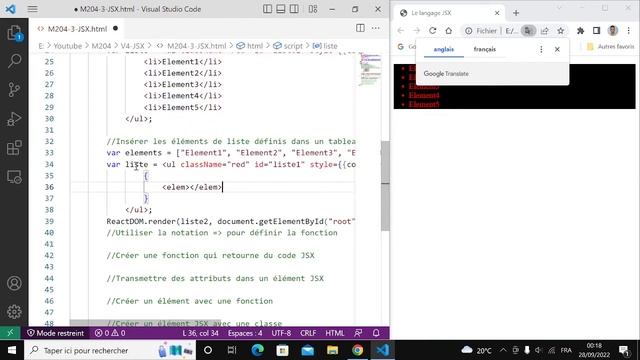Click the script breadcrumb symbol
This screenshot has height=360, width=640.
(288, 46)
